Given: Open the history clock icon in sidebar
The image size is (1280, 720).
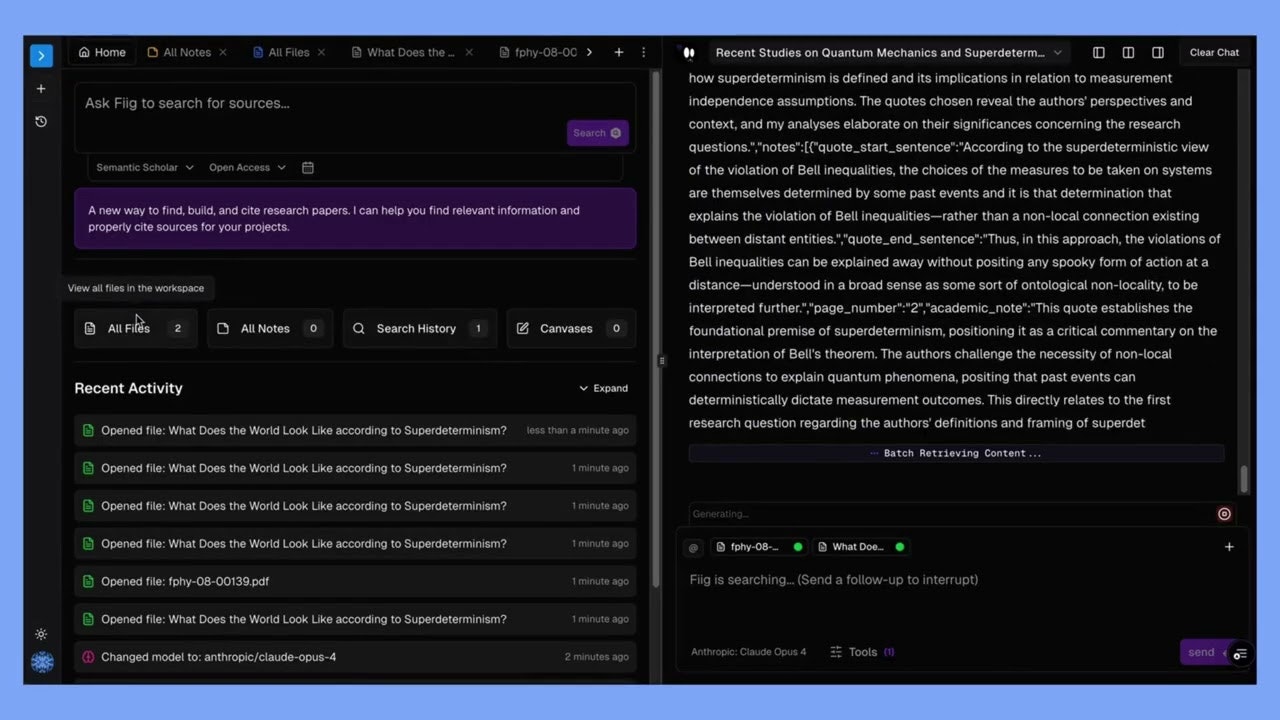Looking at the screenshot, I should tap(41, 121).
